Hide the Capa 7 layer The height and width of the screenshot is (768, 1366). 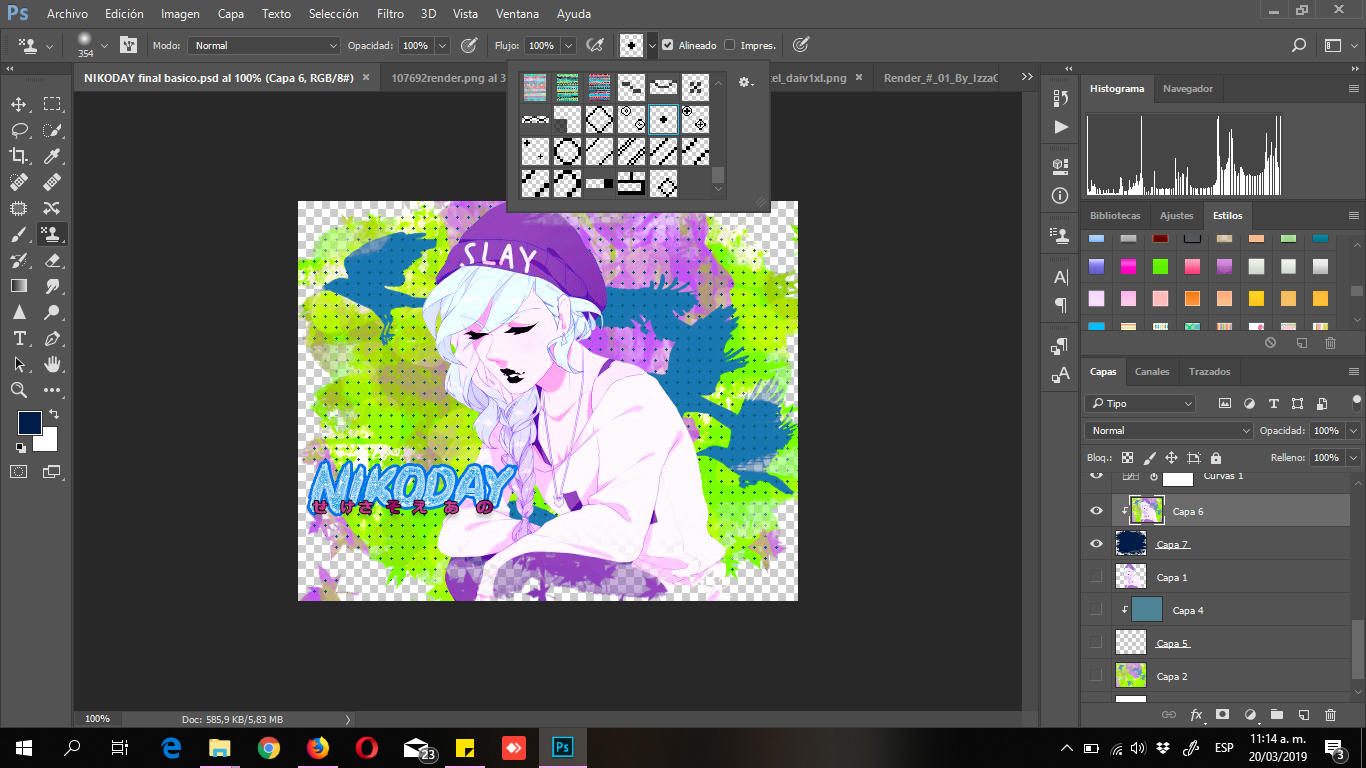coord(1096,544)
